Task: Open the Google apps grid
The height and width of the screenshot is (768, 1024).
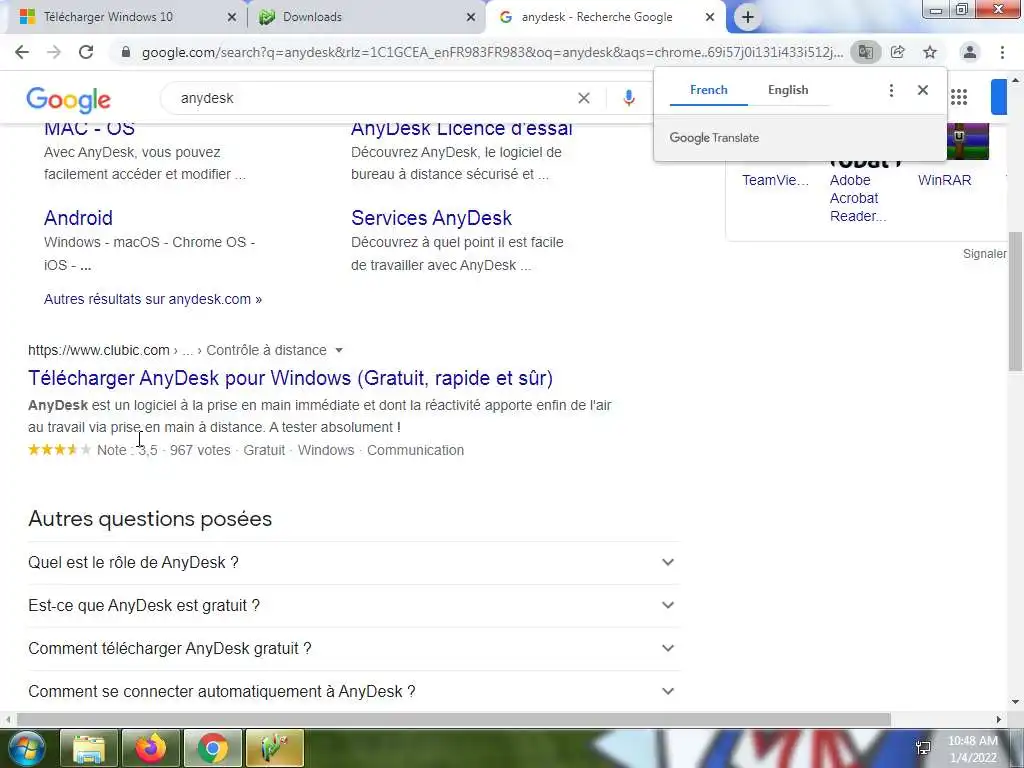Action: point(959,98)
